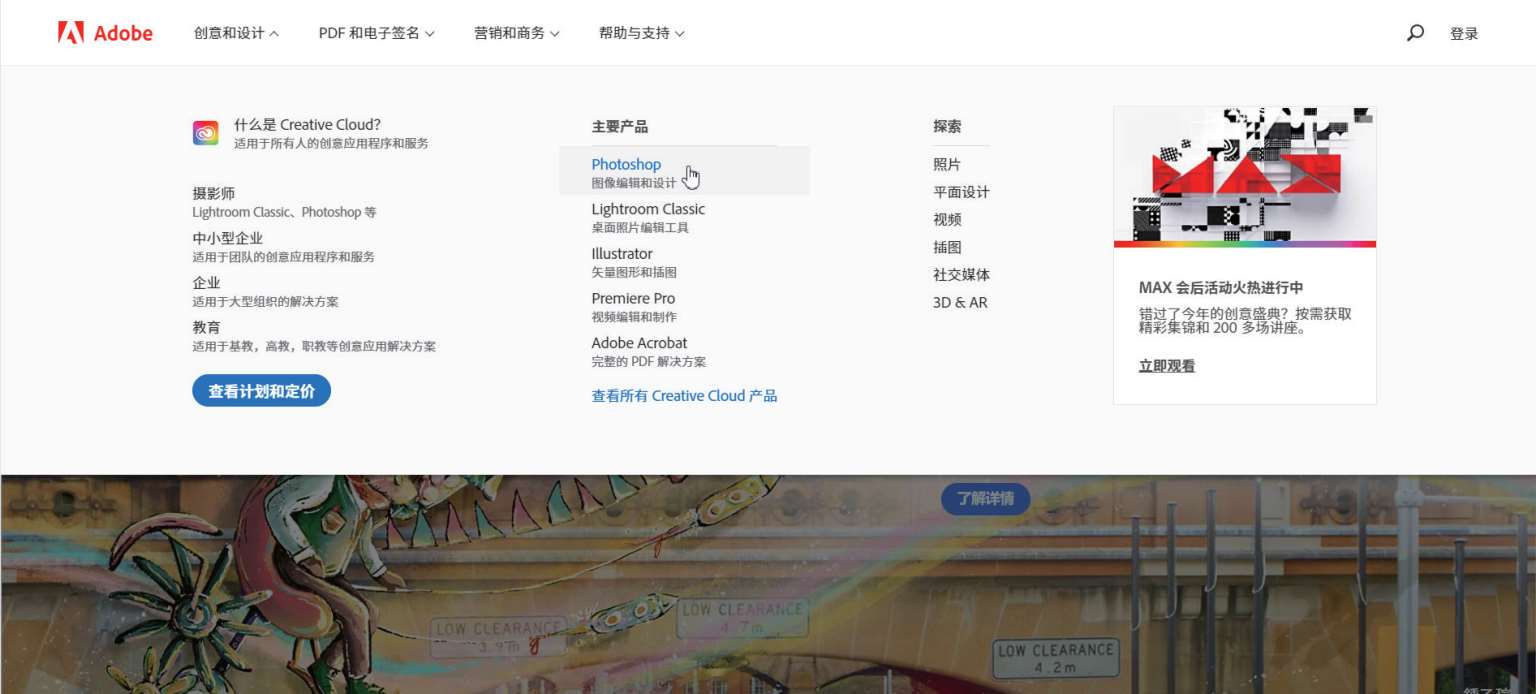1536x694 pixels.
Task: Expand the PDF 和电子签名 menu
Action: [377, 33]
